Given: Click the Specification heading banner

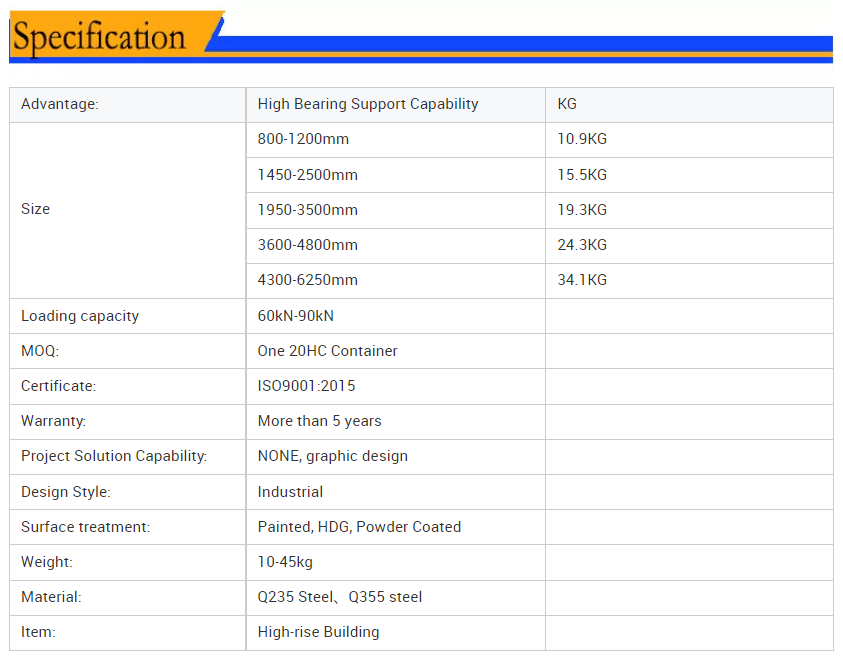Looking at the screenshot, I should coord(421,37).
